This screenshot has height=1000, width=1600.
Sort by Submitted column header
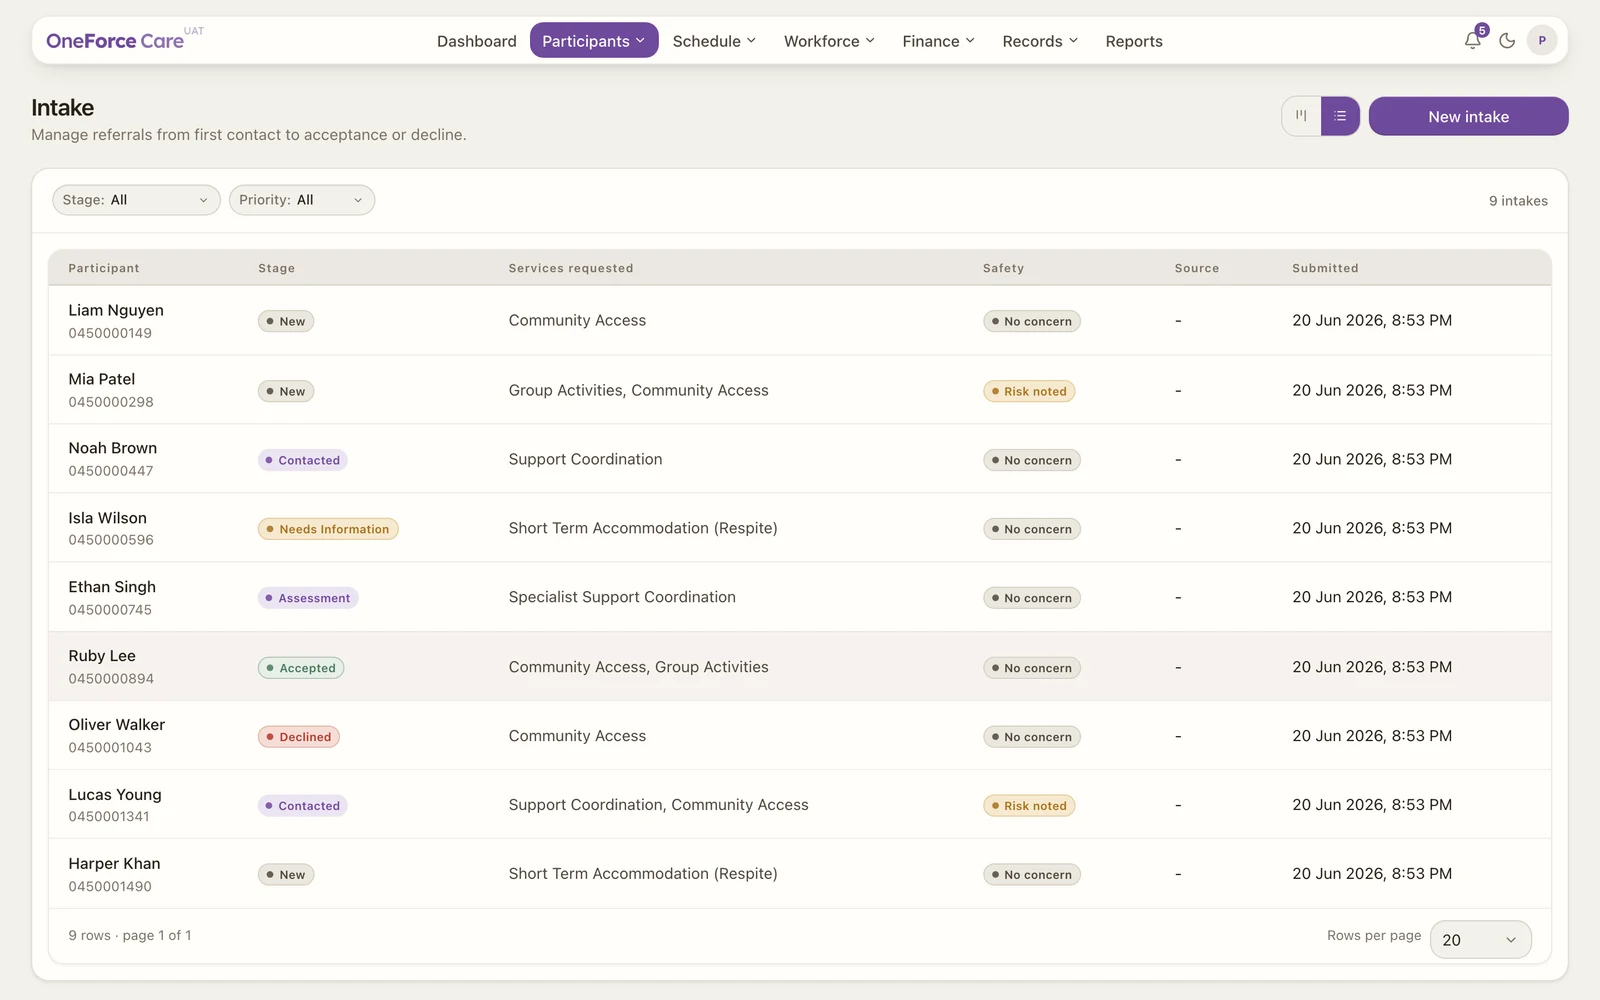(x=1325, y=268)
